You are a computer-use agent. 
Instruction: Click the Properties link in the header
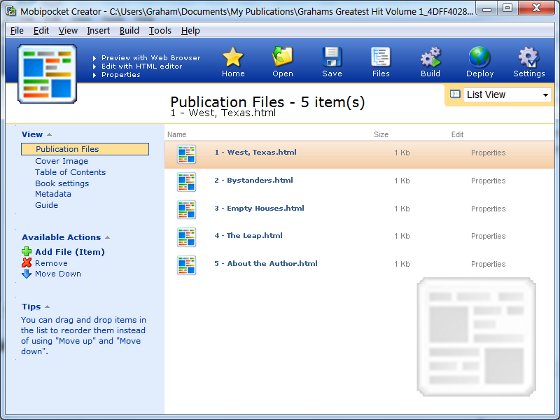tap(120, 75)
